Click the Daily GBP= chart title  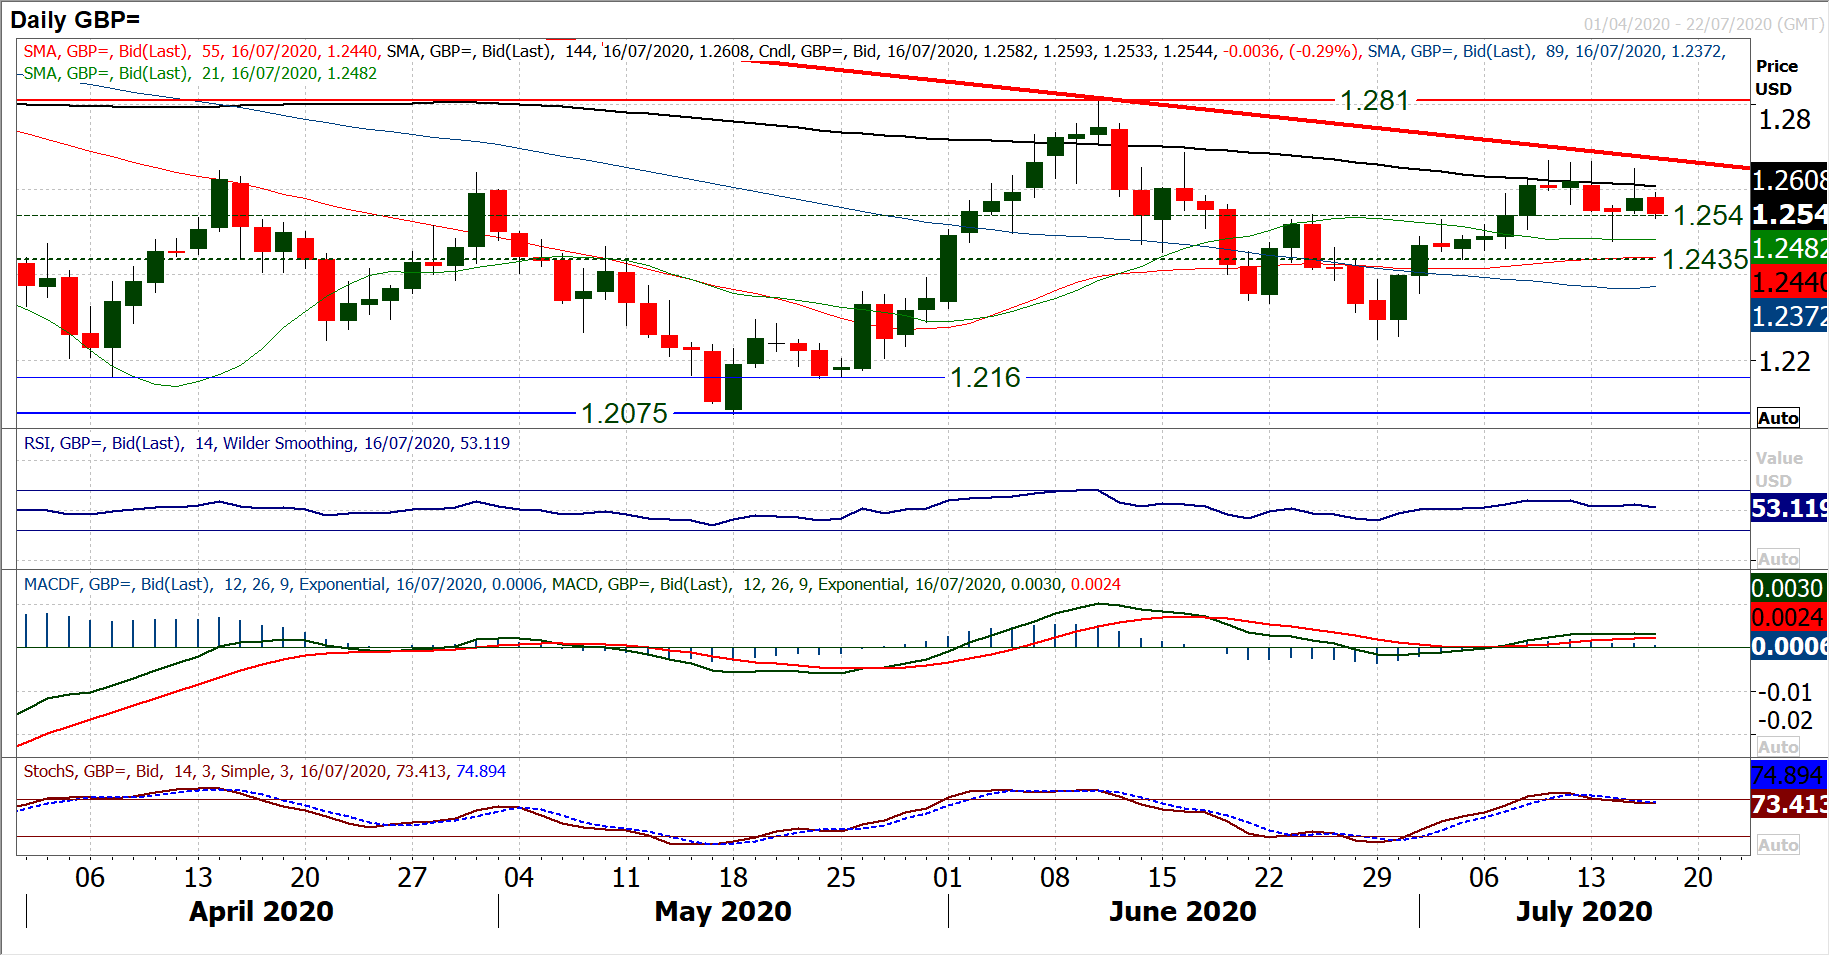75,19
